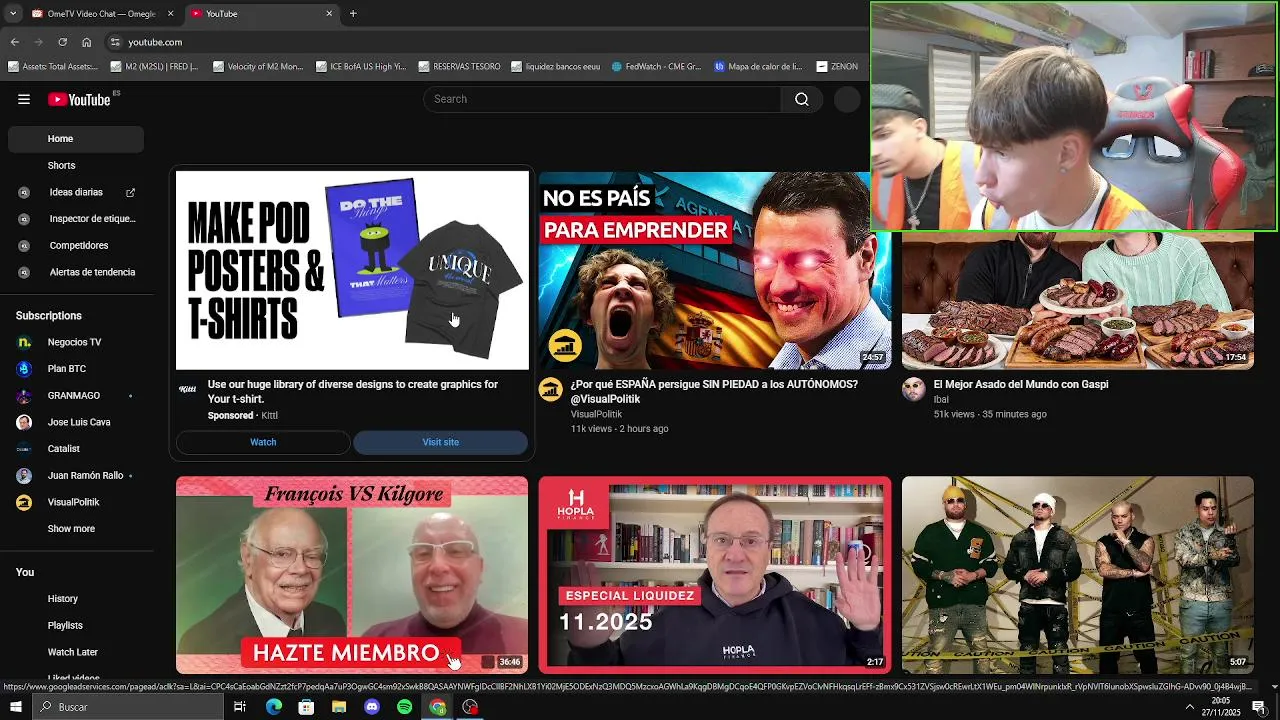Go back with browser back arrow
This screenshot has width=1280, height=720.
(x=14, y=42)
